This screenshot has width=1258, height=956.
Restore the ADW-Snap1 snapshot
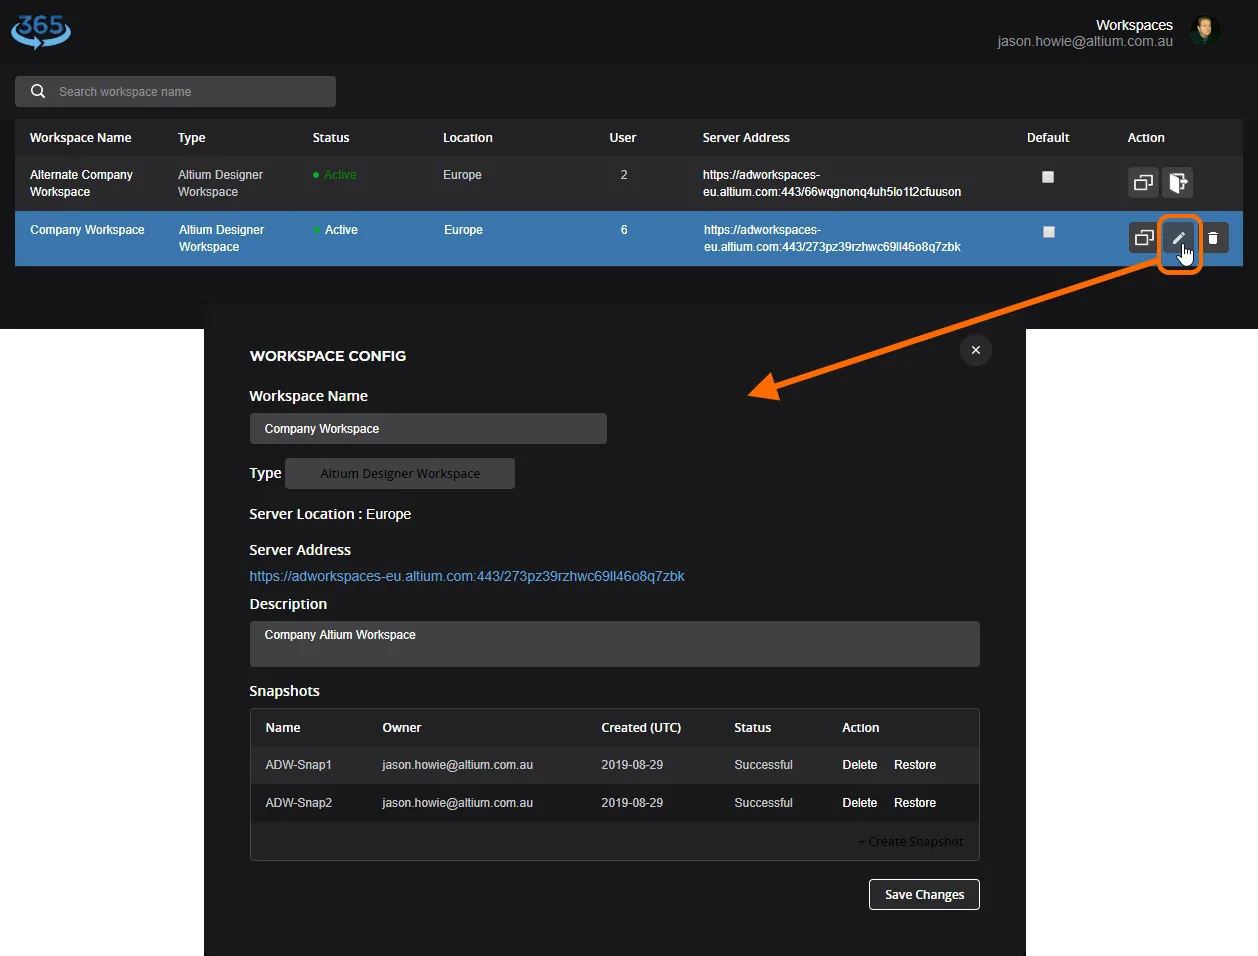tap(914, 765)
